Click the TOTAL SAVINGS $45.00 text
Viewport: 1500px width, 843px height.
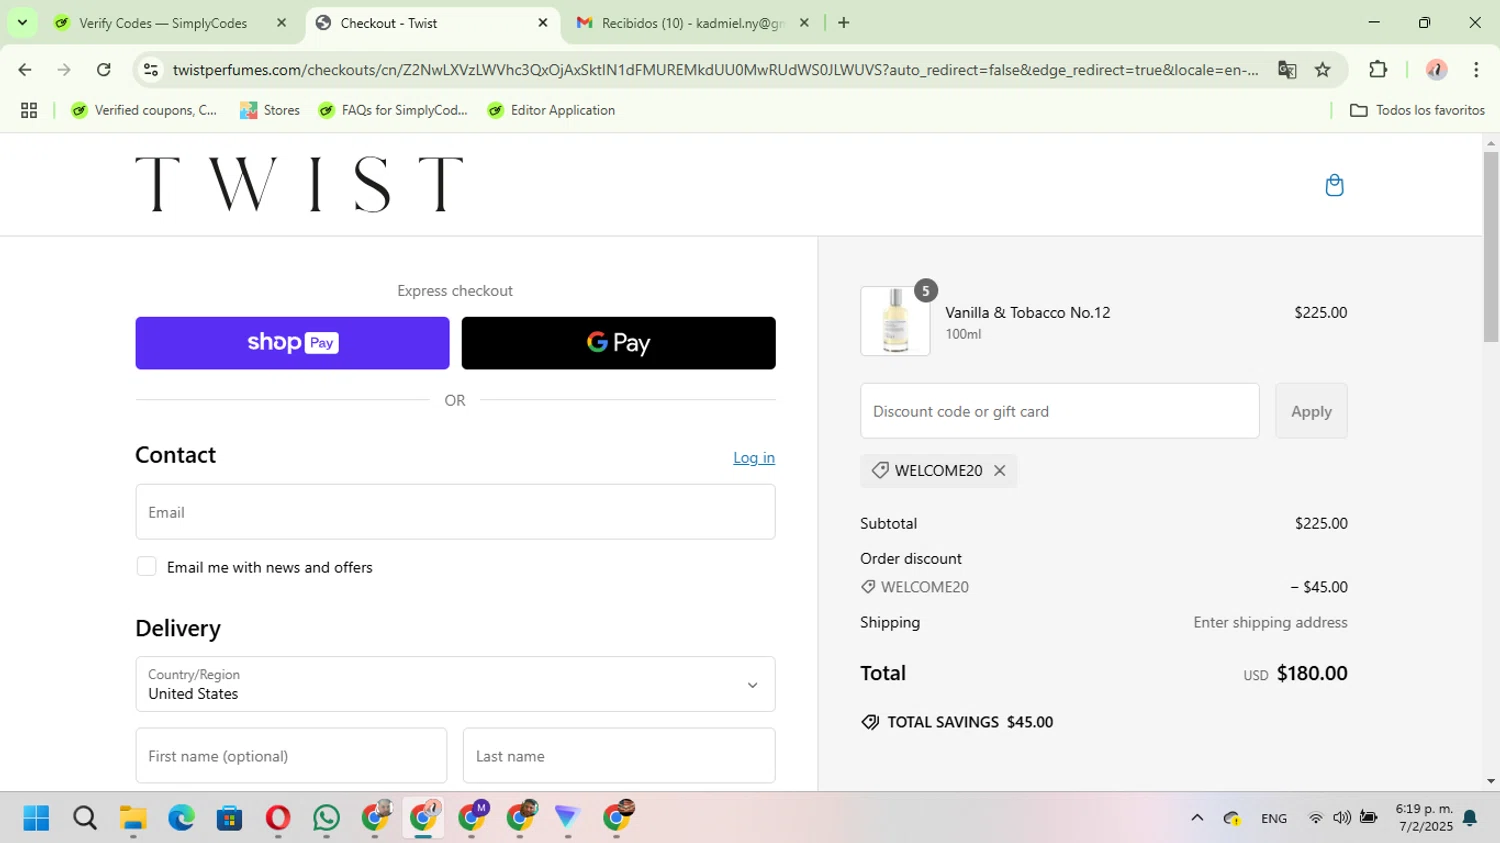click(957, 722)
